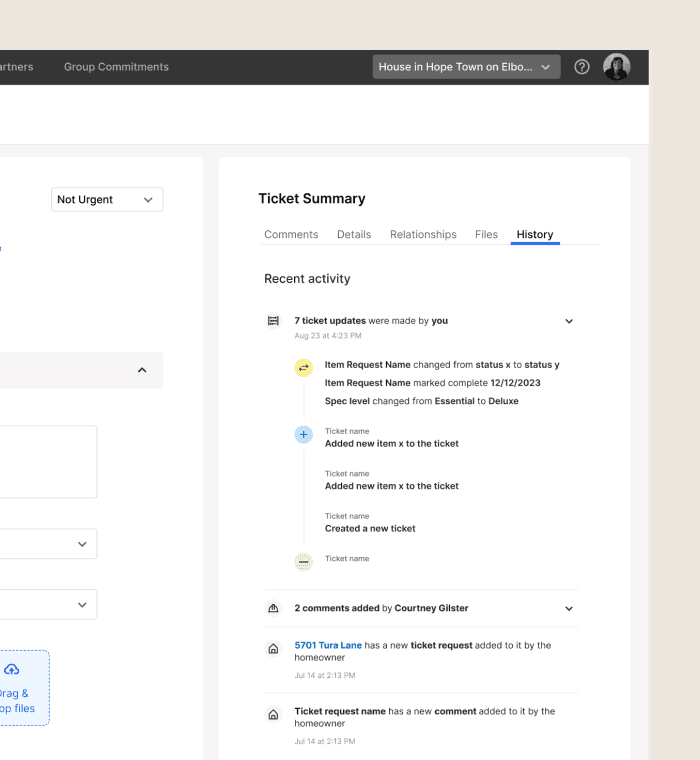Open the Not Urgent priority dropdown

click(107, 200)
